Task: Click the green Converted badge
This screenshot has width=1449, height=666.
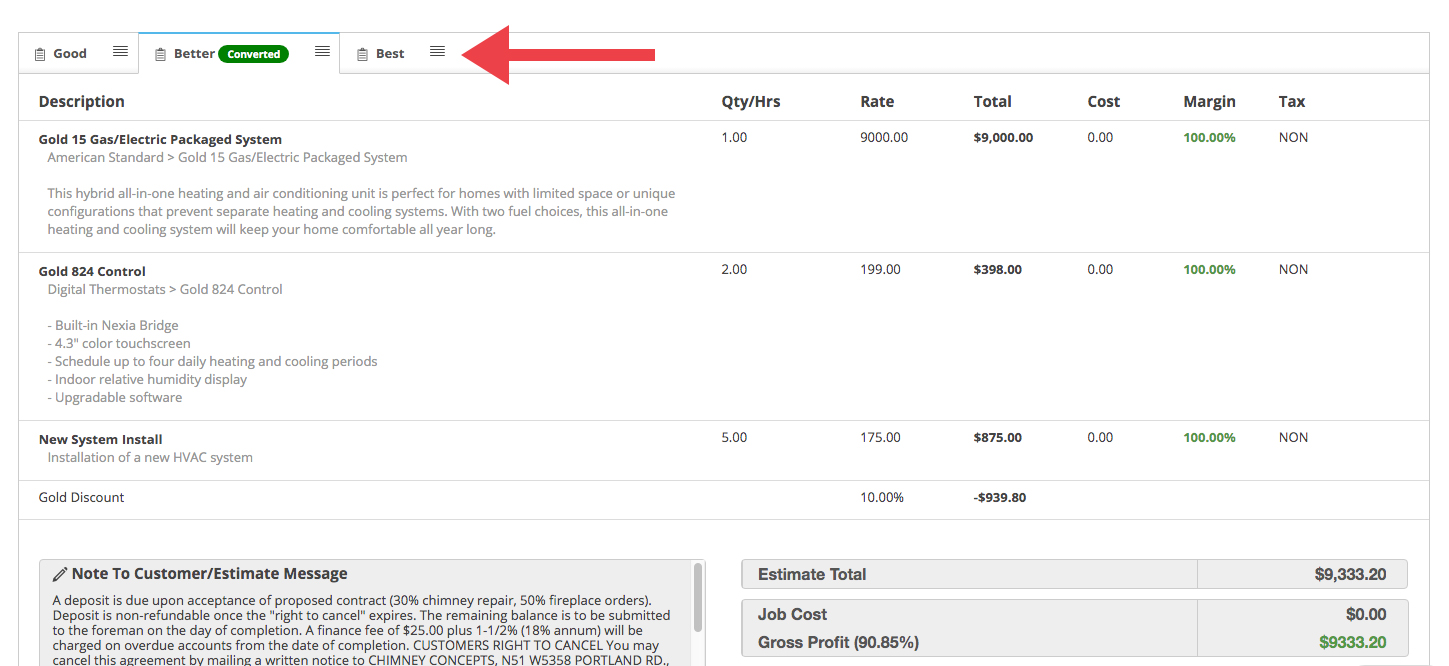Action: [x=253, y=54]
